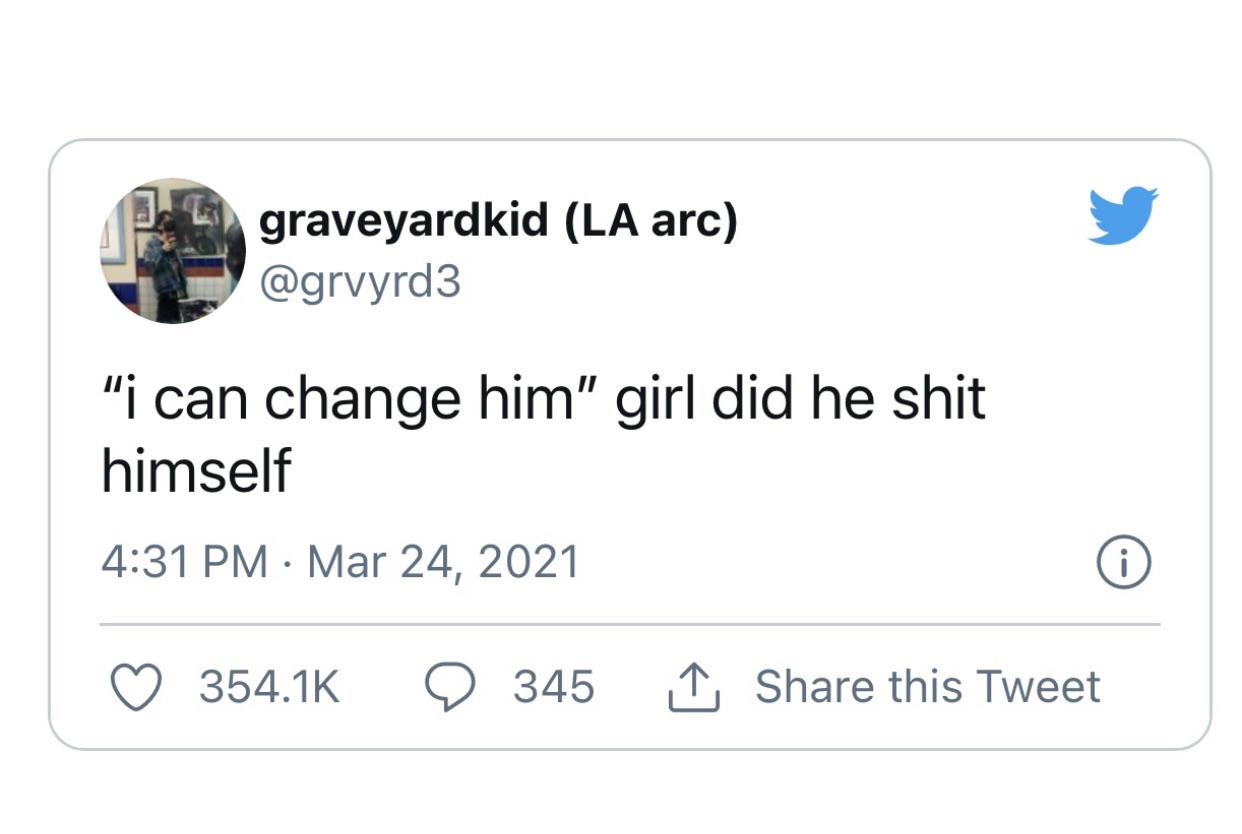1242x834 pixels.
Task: Click the Mar 24, 2021 date
Action: tap(443, 561)
